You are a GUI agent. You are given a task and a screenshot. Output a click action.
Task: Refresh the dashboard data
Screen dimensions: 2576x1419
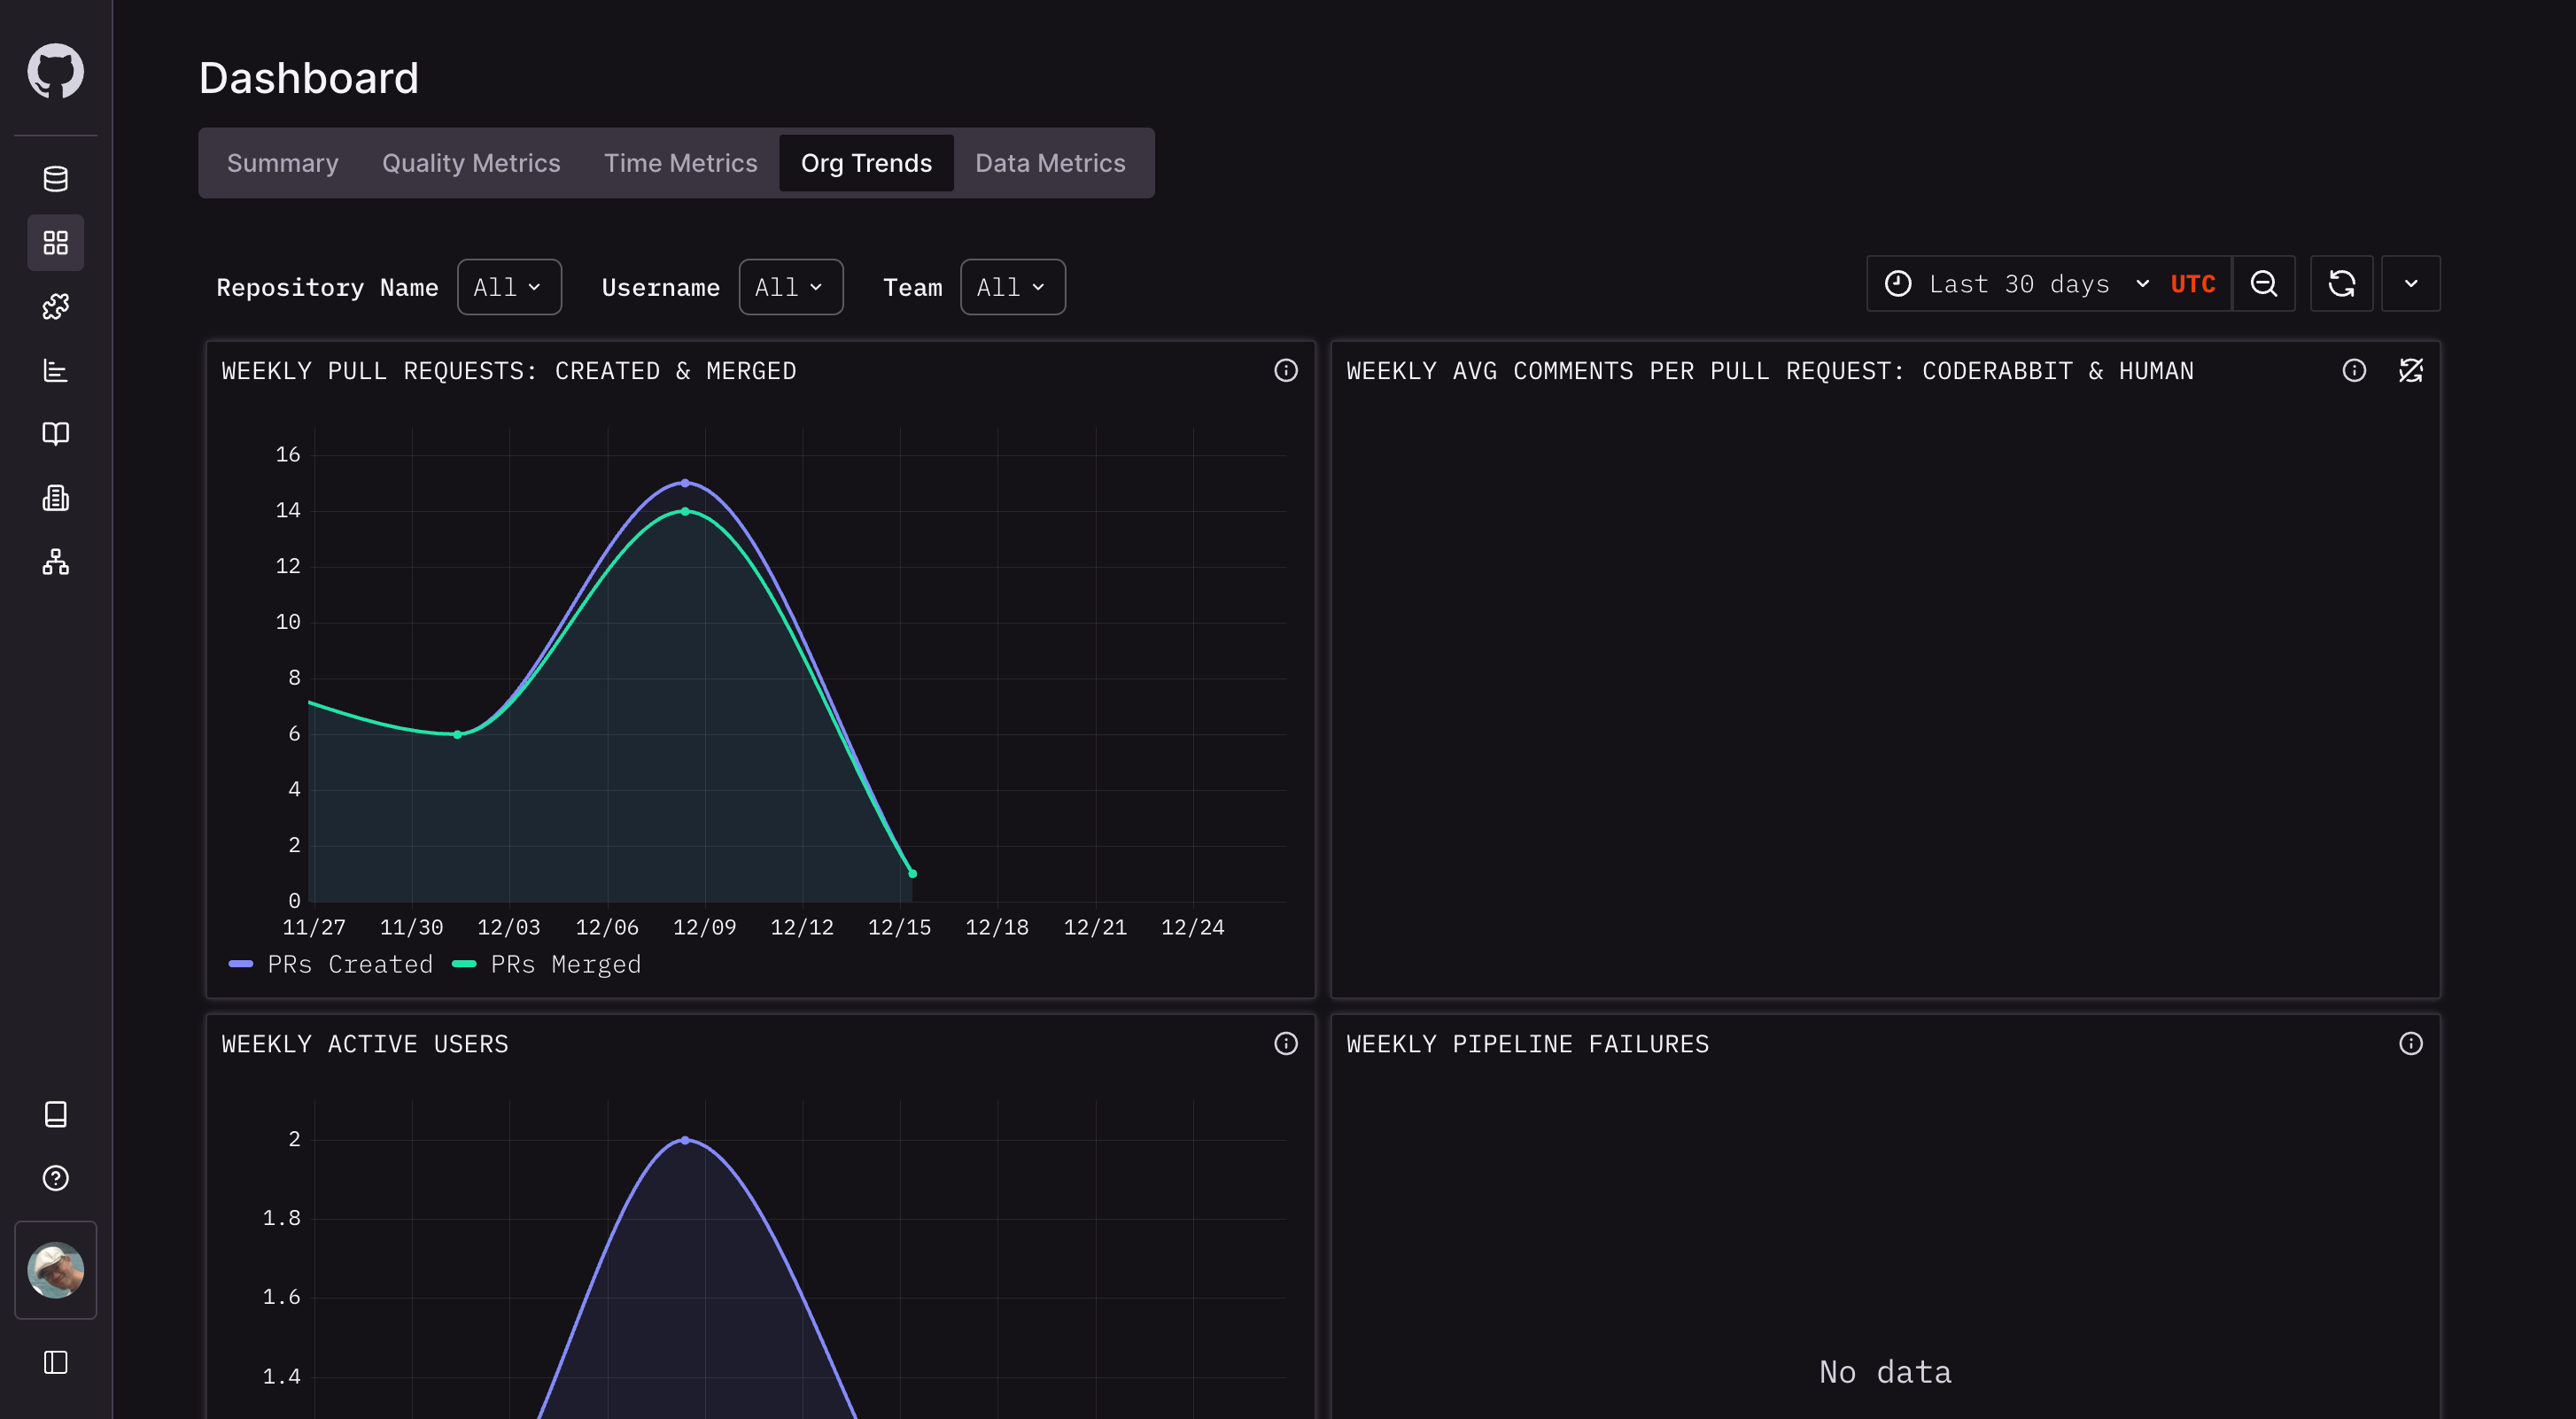[2341, 284]
